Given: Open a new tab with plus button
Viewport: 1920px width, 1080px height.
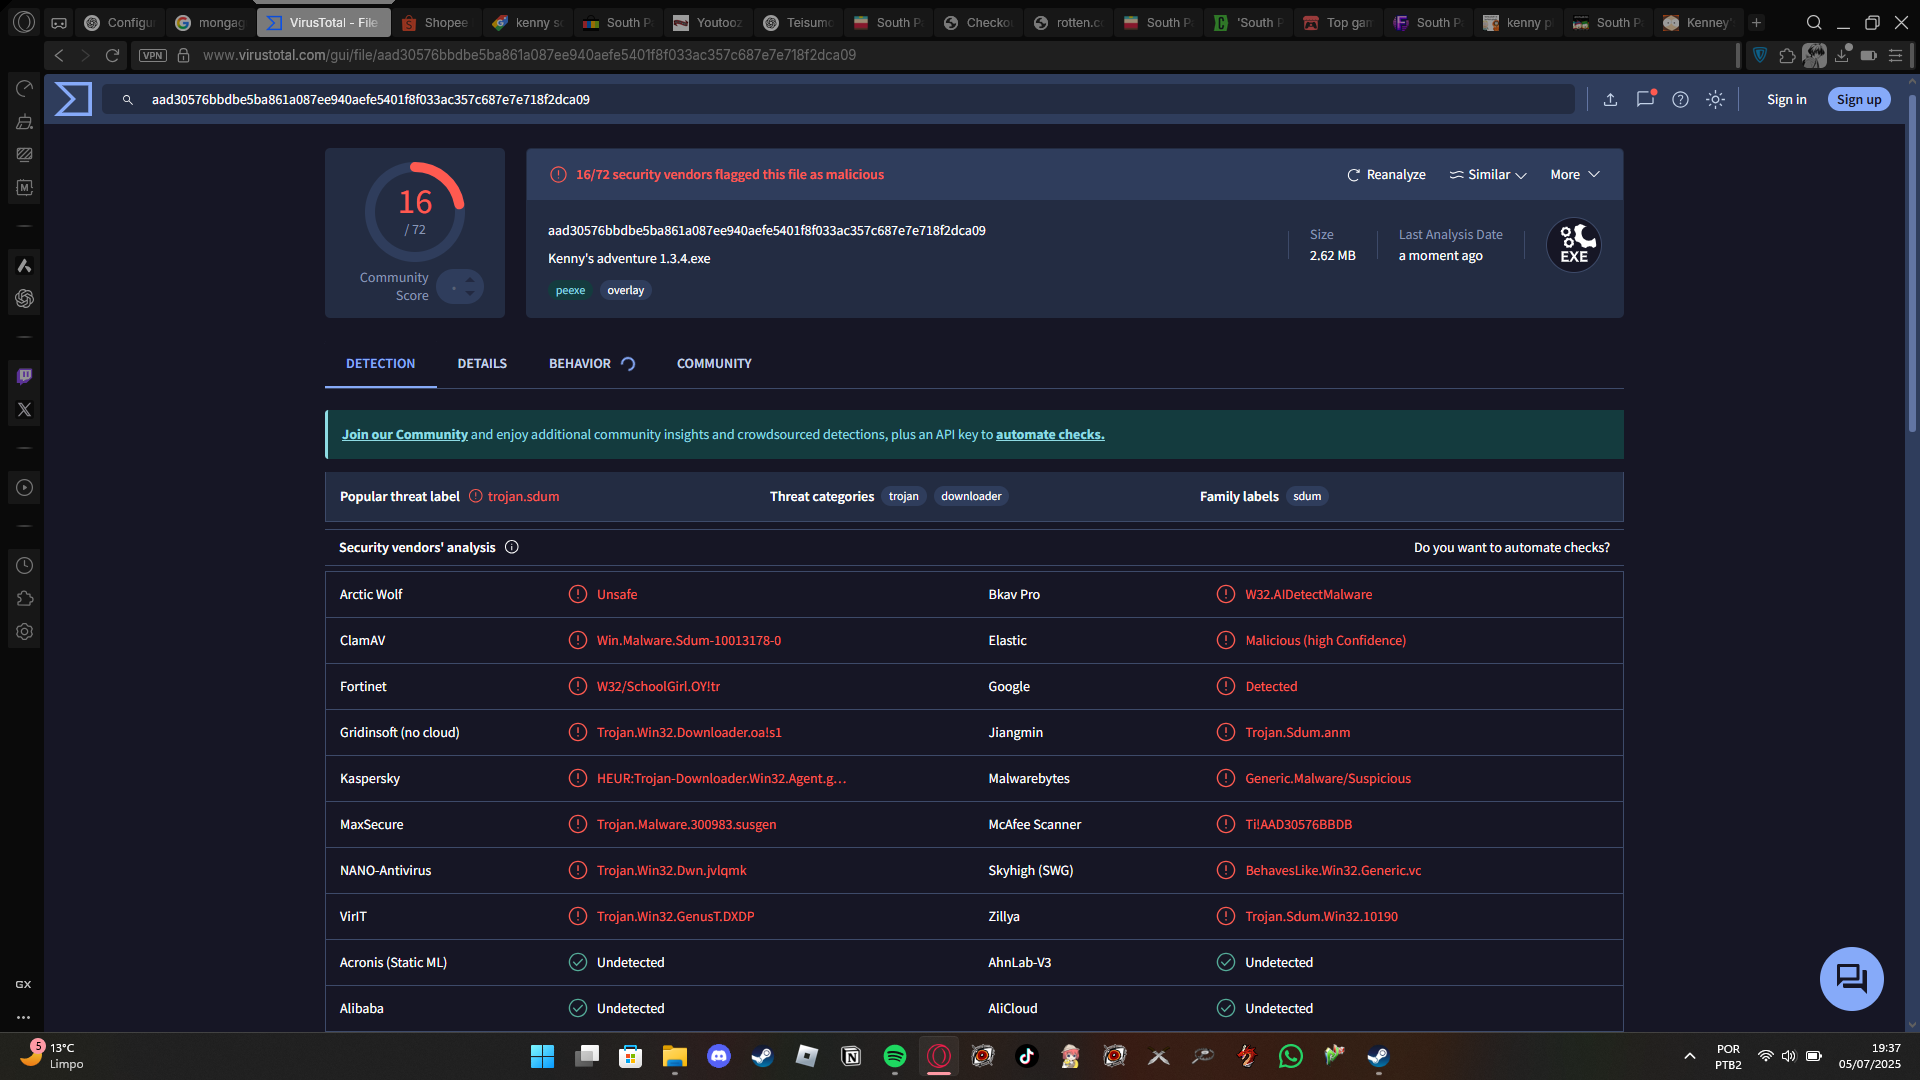Looking at the screenshot, I should click(1757, 22).
